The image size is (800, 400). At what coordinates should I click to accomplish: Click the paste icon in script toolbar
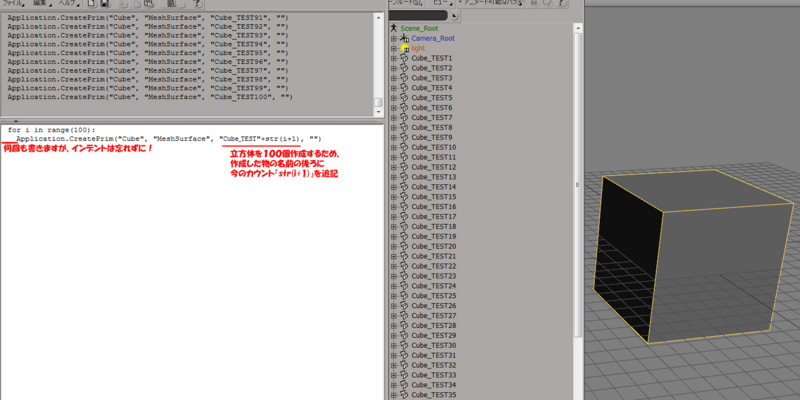click(x=148, y=4)
